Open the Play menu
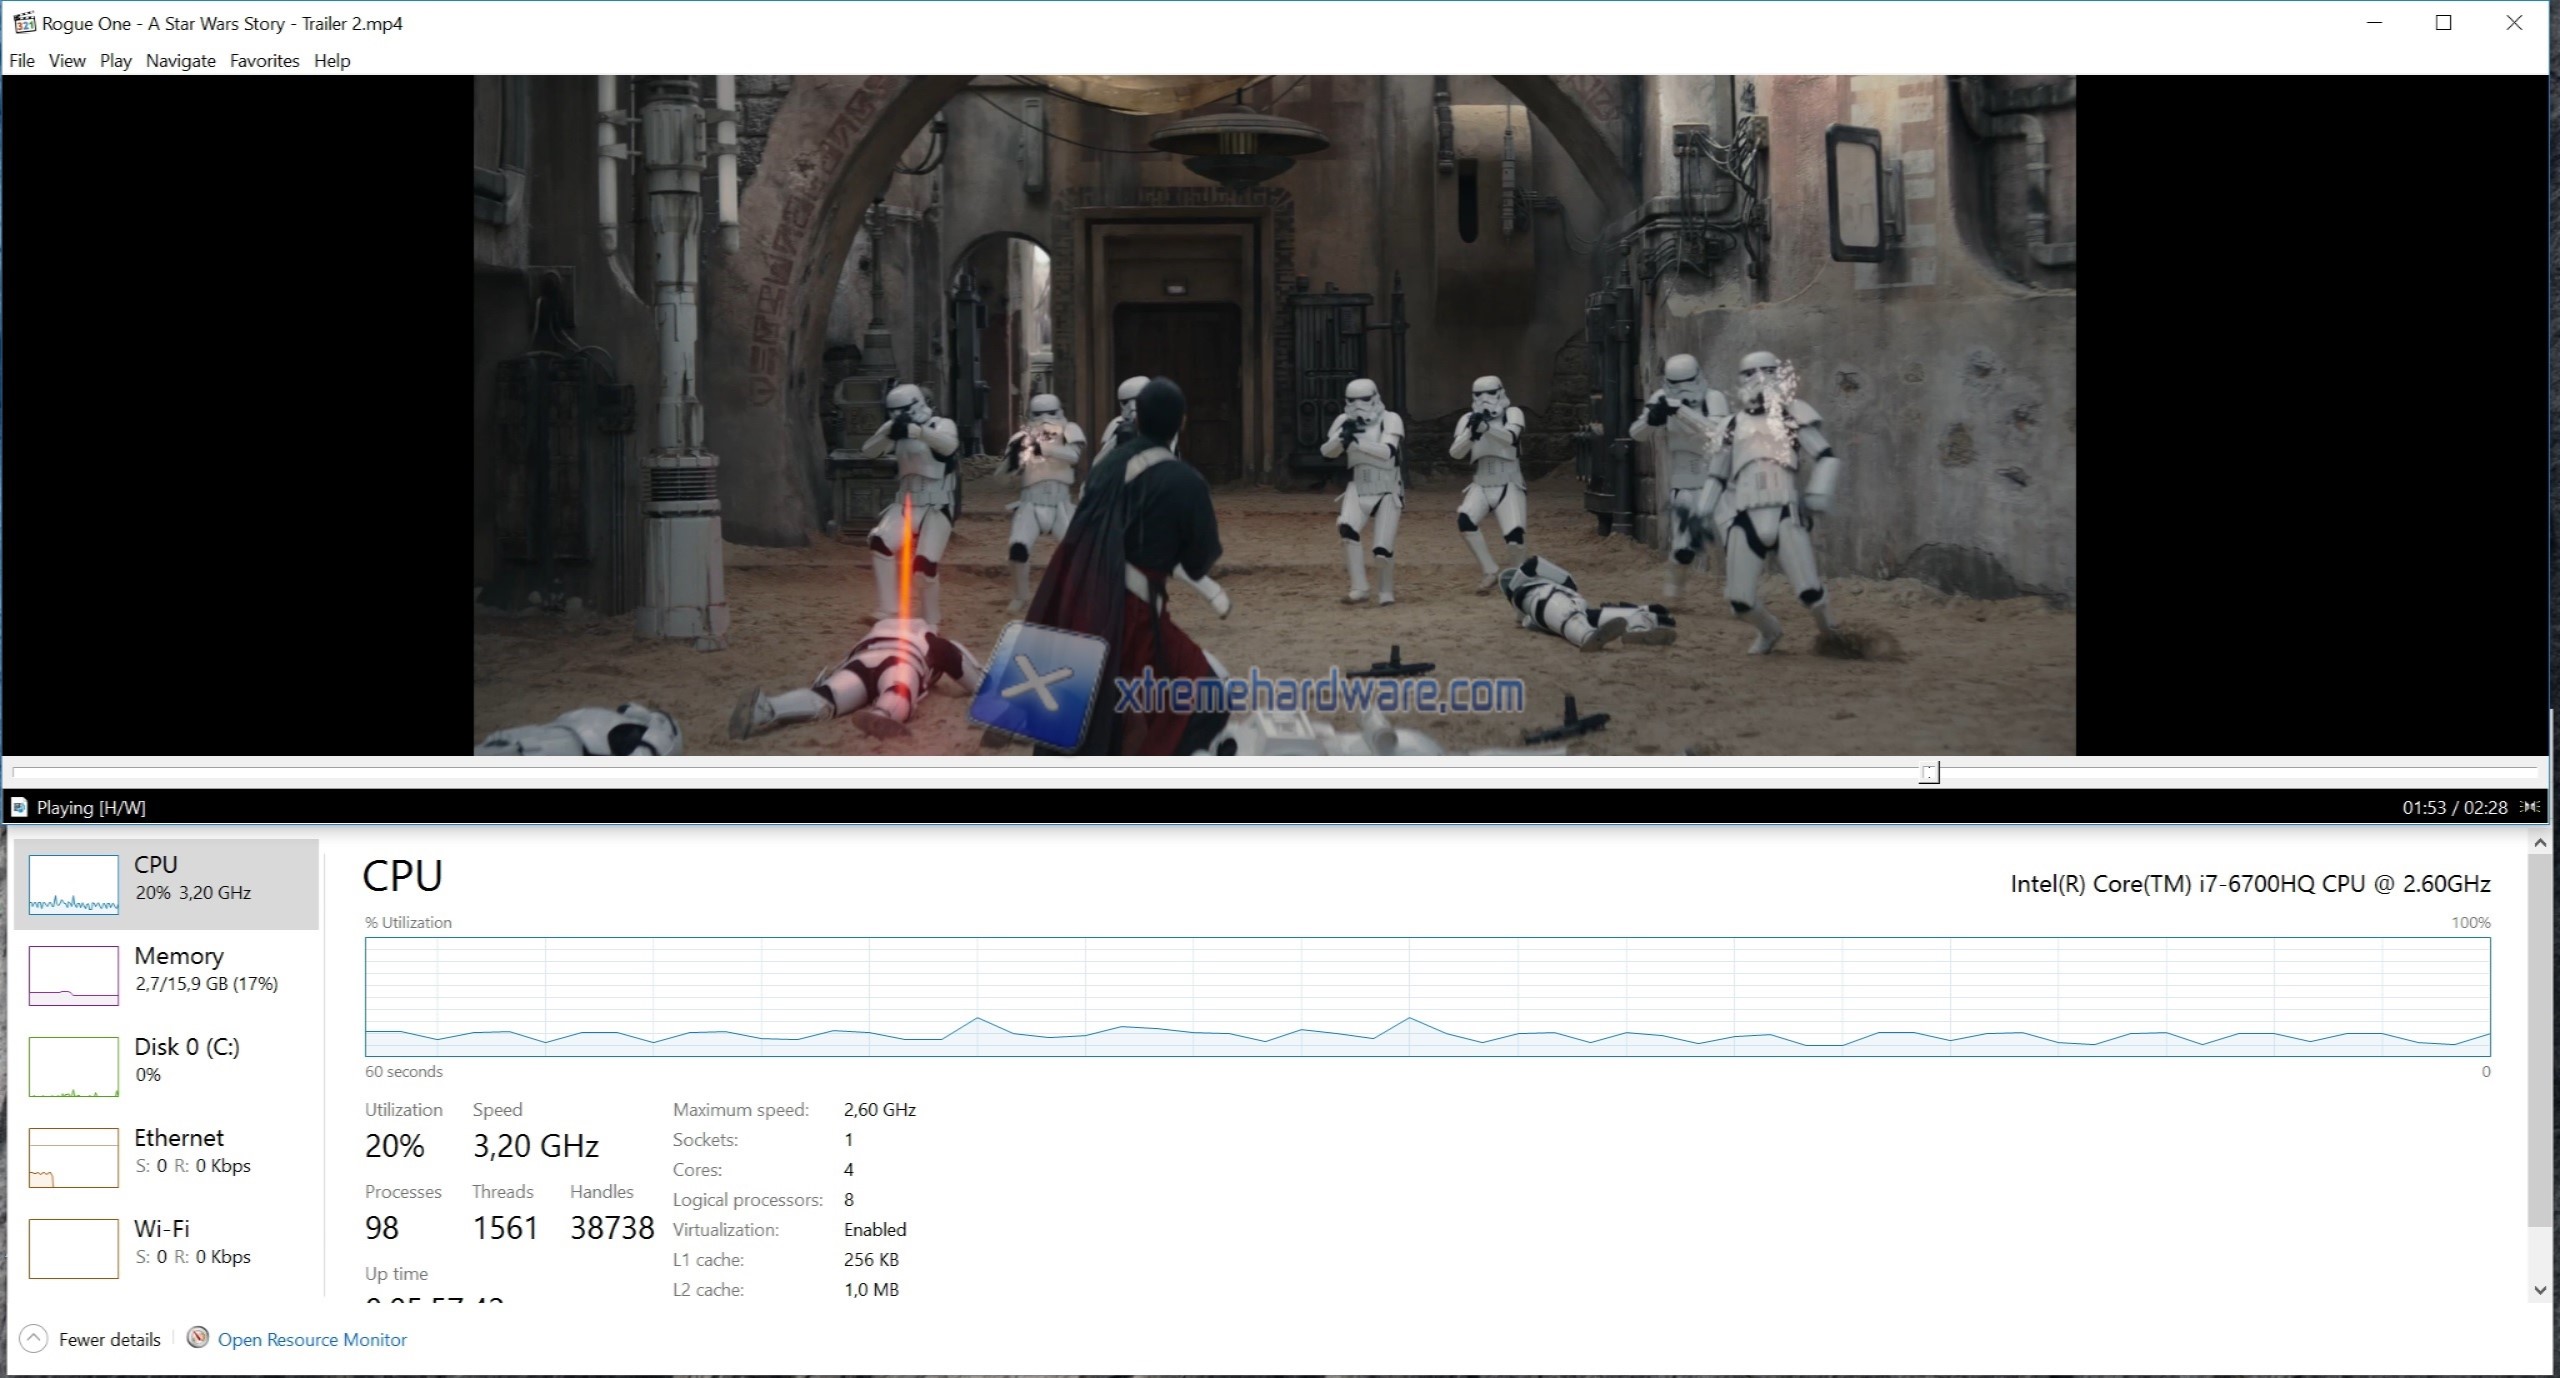 [x=115, y=61]
